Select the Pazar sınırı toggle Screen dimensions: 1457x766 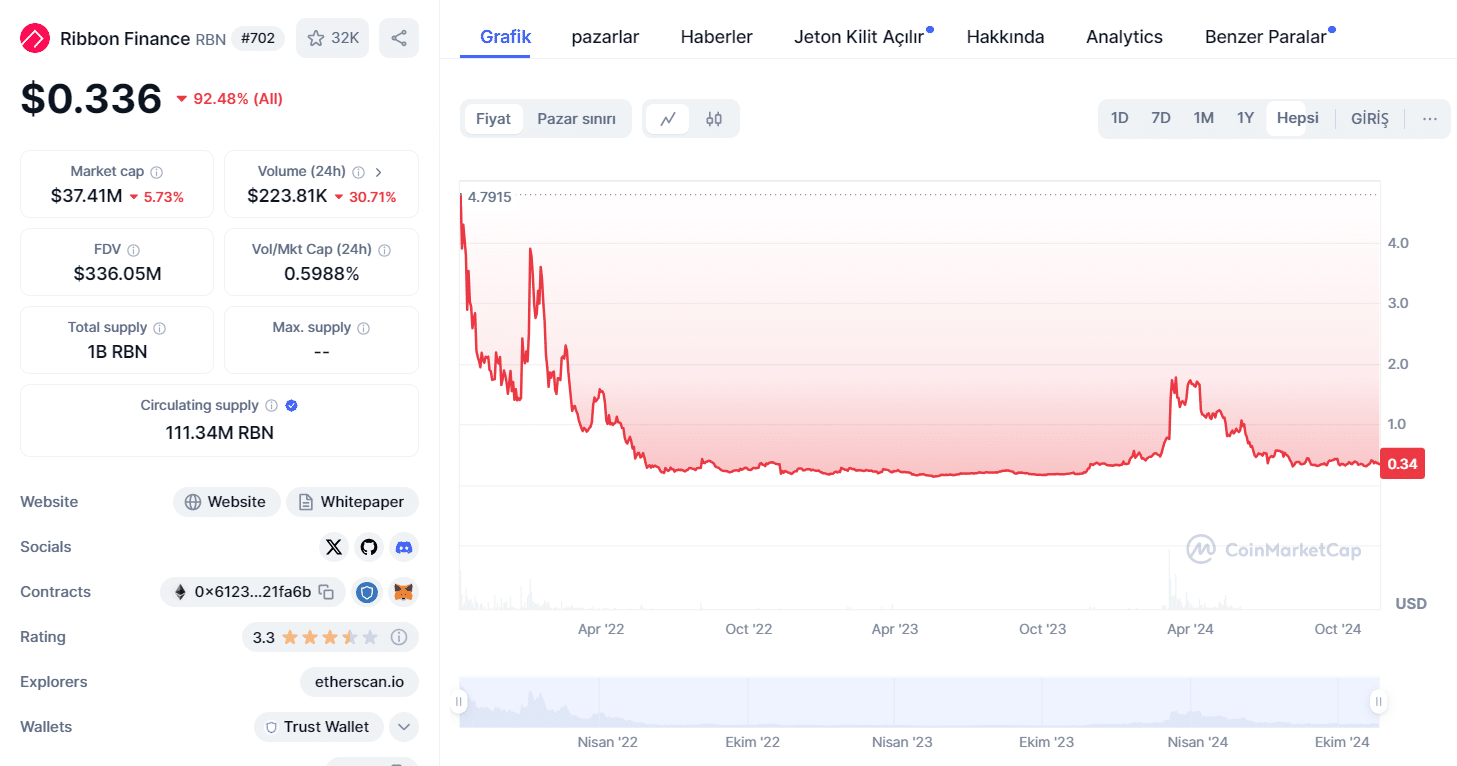[577, 119]
